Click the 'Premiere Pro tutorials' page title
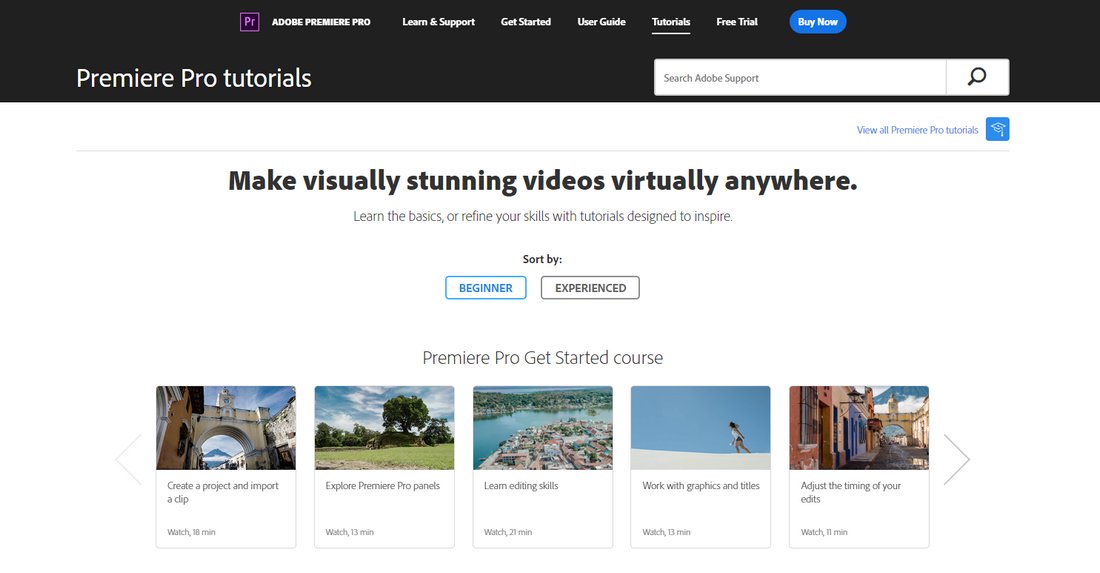The image size is (1100, 573). point(194,78)
